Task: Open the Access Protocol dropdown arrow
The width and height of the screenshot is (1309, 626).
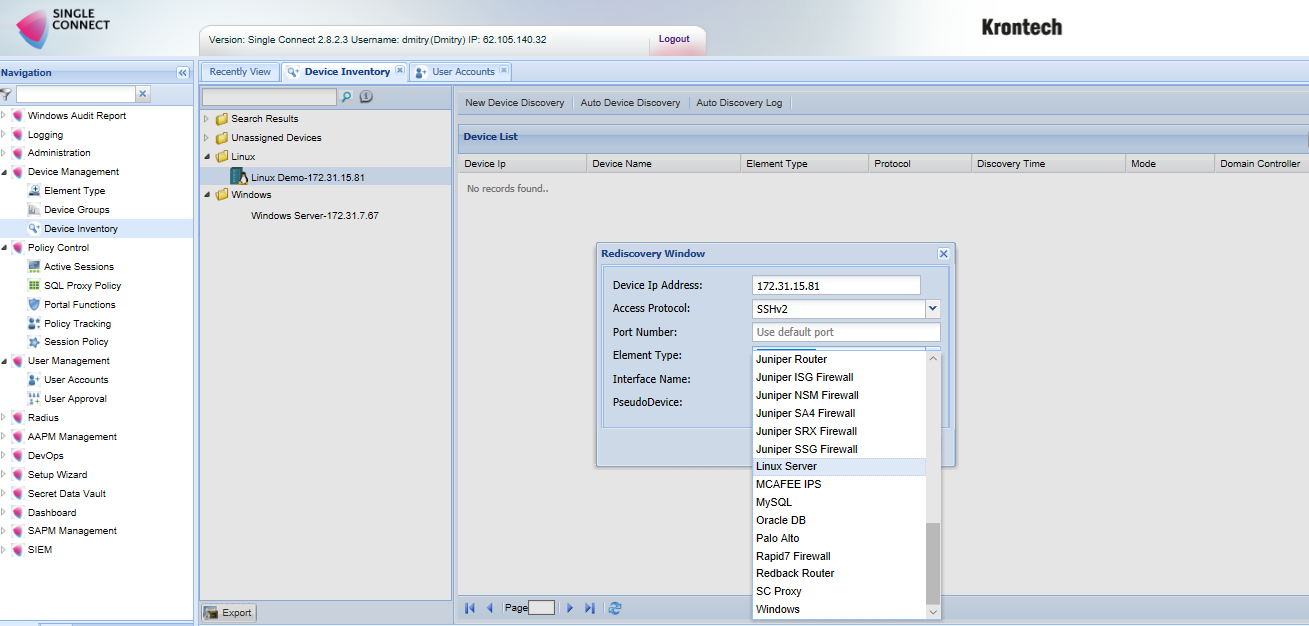Action: [x=932, y=309]
